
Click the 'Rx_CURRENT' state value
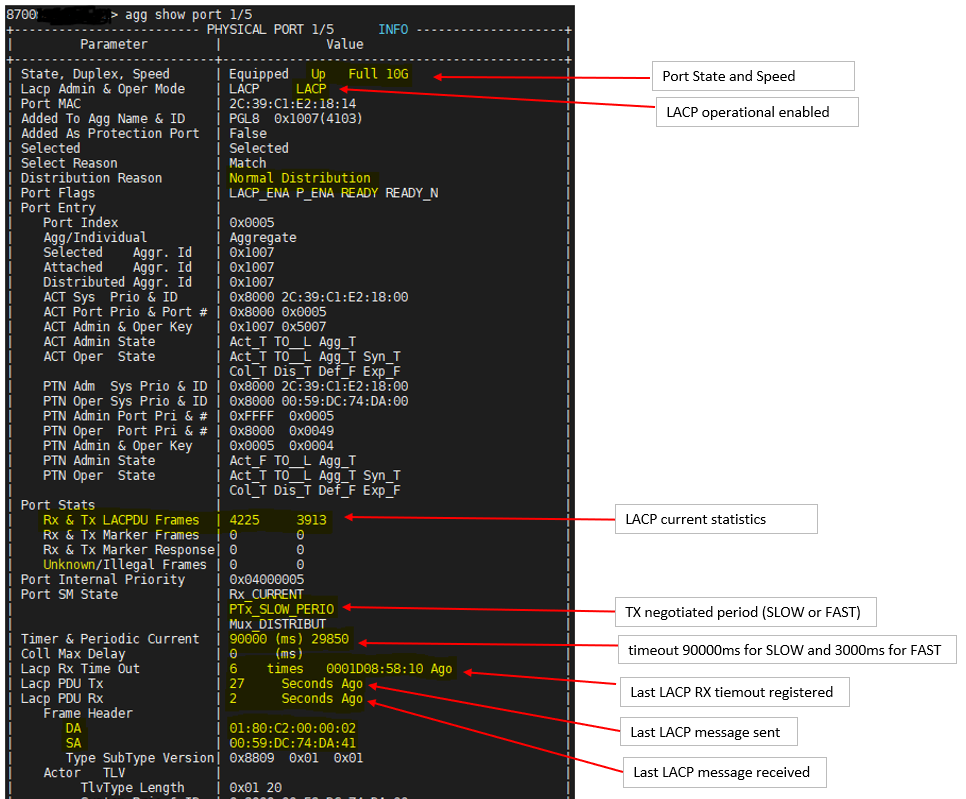(267, 594)
